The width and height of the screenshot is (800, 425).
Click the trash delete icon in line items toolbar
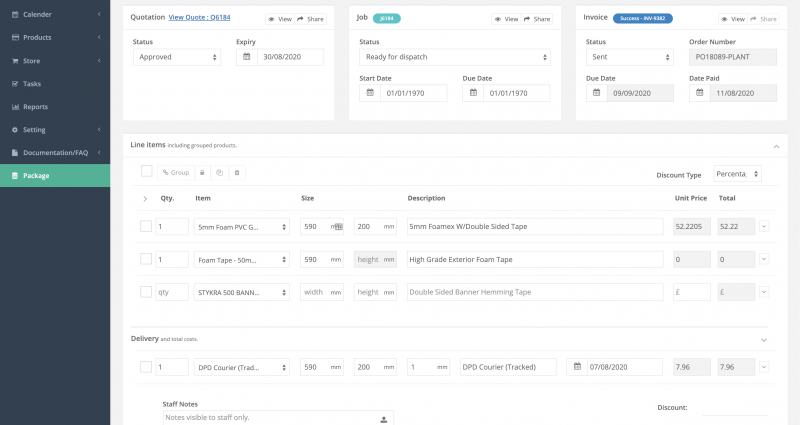click(x=236, y=173)
